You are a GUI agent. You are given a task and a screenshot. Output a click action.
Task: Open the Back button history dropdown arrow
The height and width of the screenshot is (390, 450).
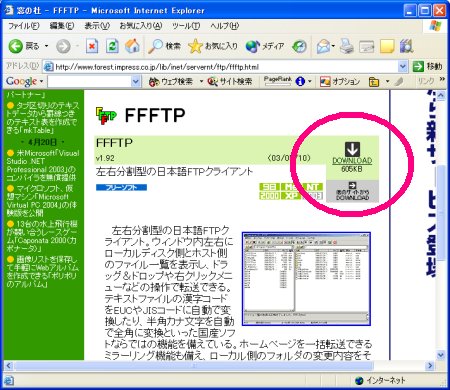coord(46,46)
